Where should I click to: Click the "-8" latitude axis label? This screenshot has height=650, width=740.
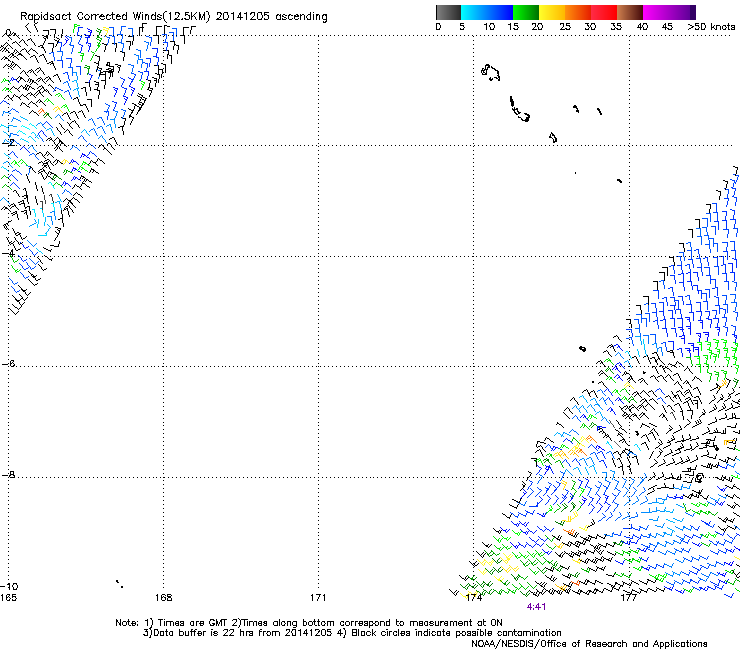point(8,475)
